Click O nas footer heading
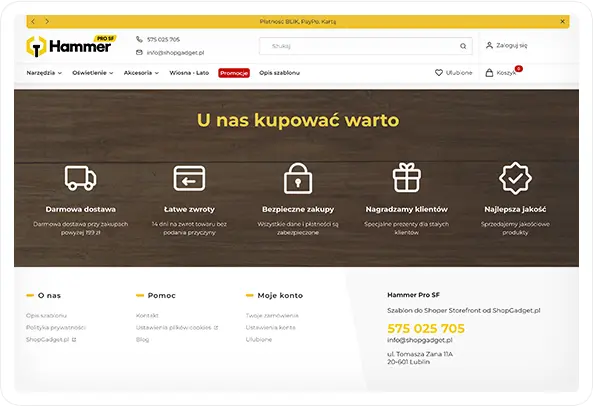Viewport: 593px width, 406px height. coord(49,295)
